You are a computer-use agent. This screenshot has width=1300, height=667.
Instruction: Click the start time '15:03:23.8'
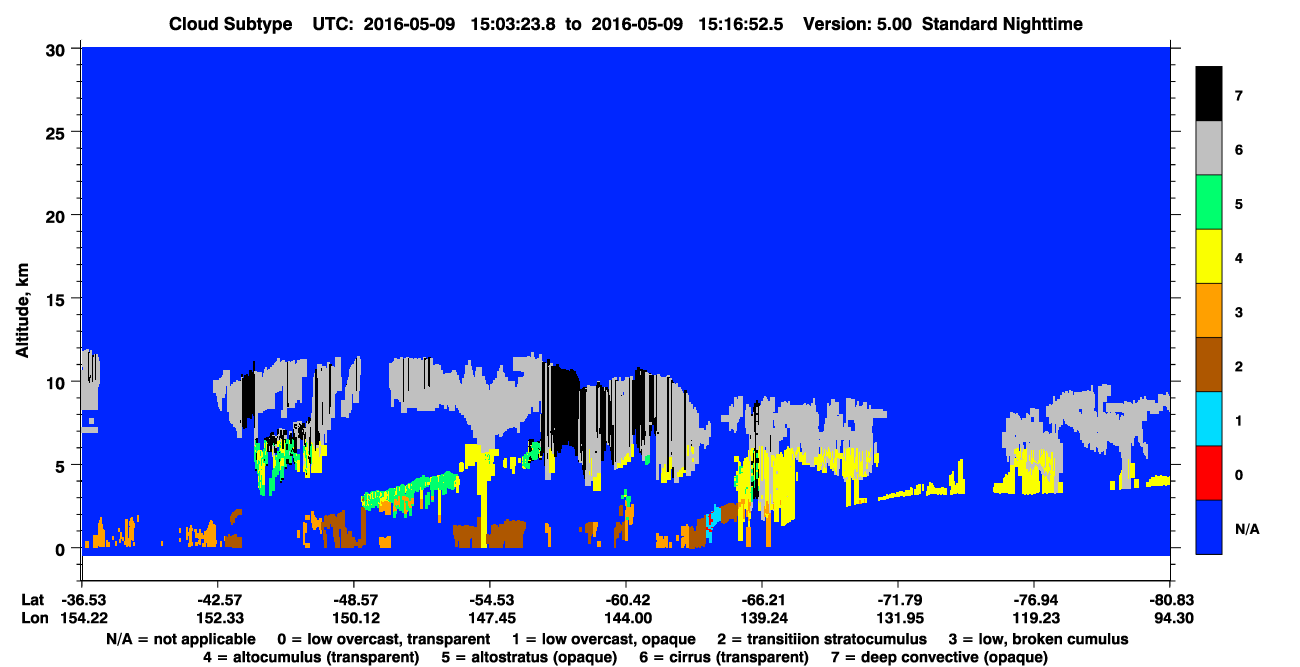tap(514, 24)
